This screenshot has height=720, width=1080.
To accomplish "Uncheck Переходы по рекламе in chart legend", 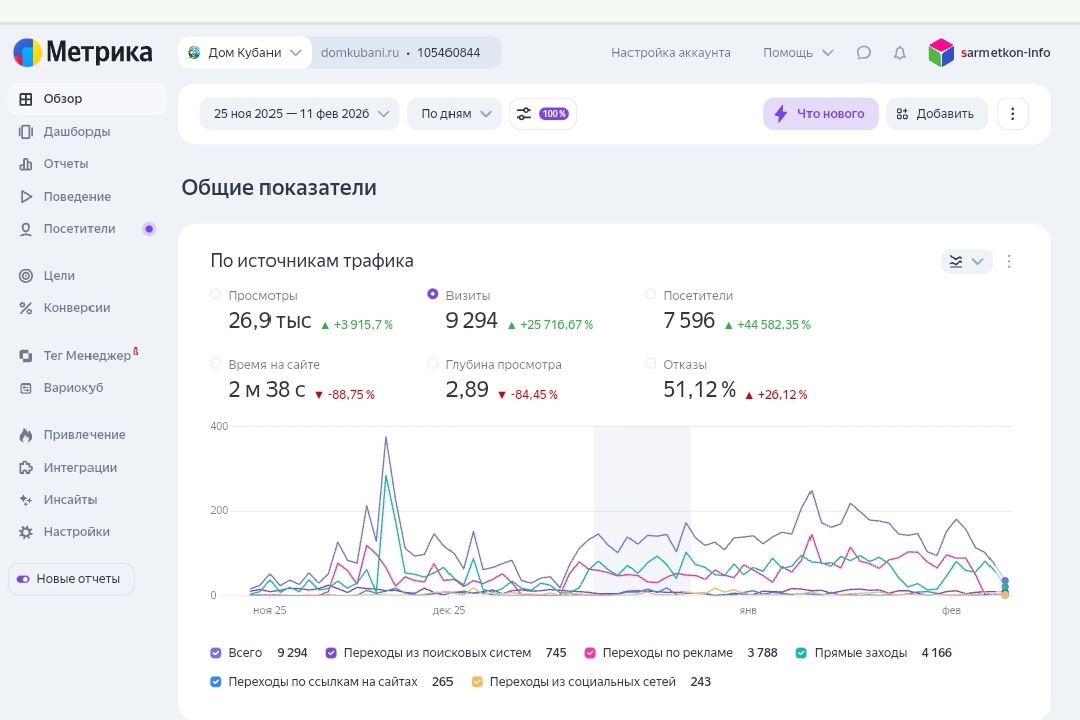I will click(591, 653).
